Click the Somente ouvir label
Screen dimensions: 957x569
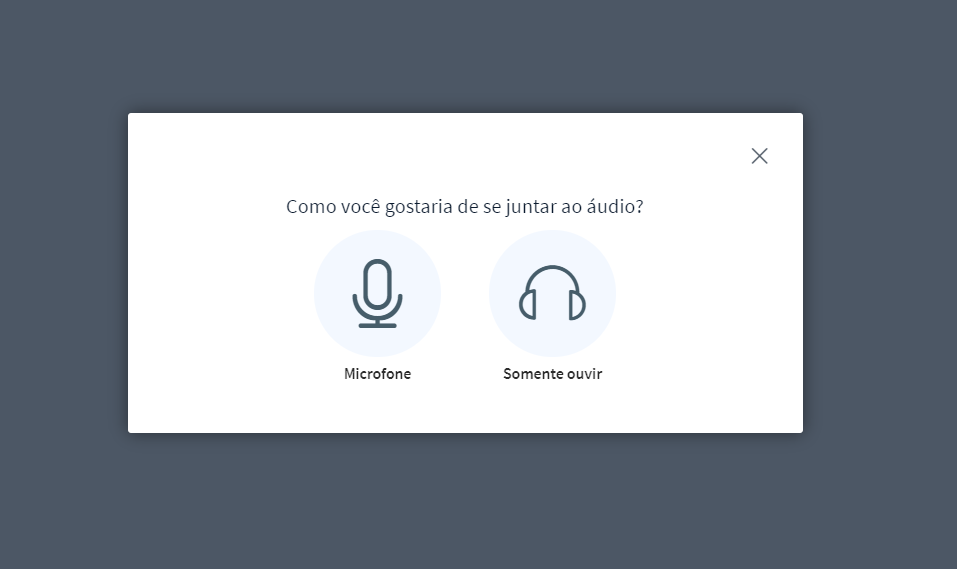pos(552,374)
